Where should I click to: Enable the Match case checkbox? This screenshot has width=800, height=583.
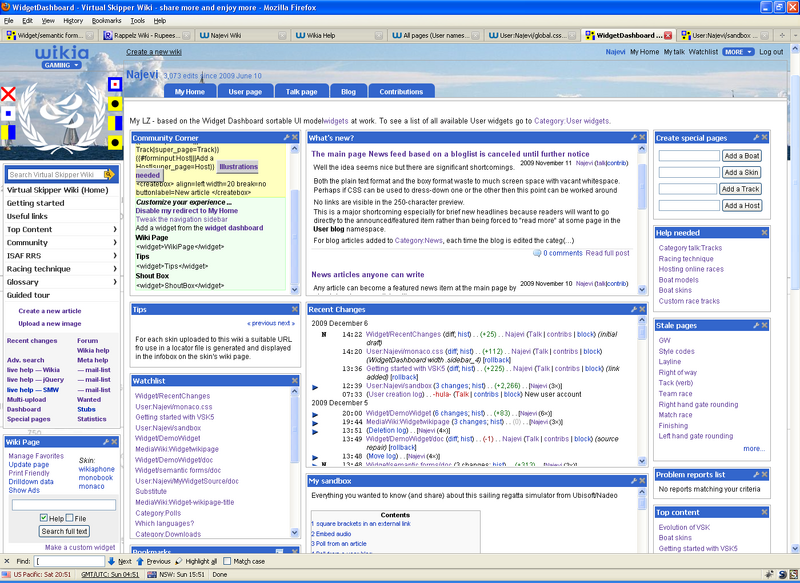[x=227, y=561]
